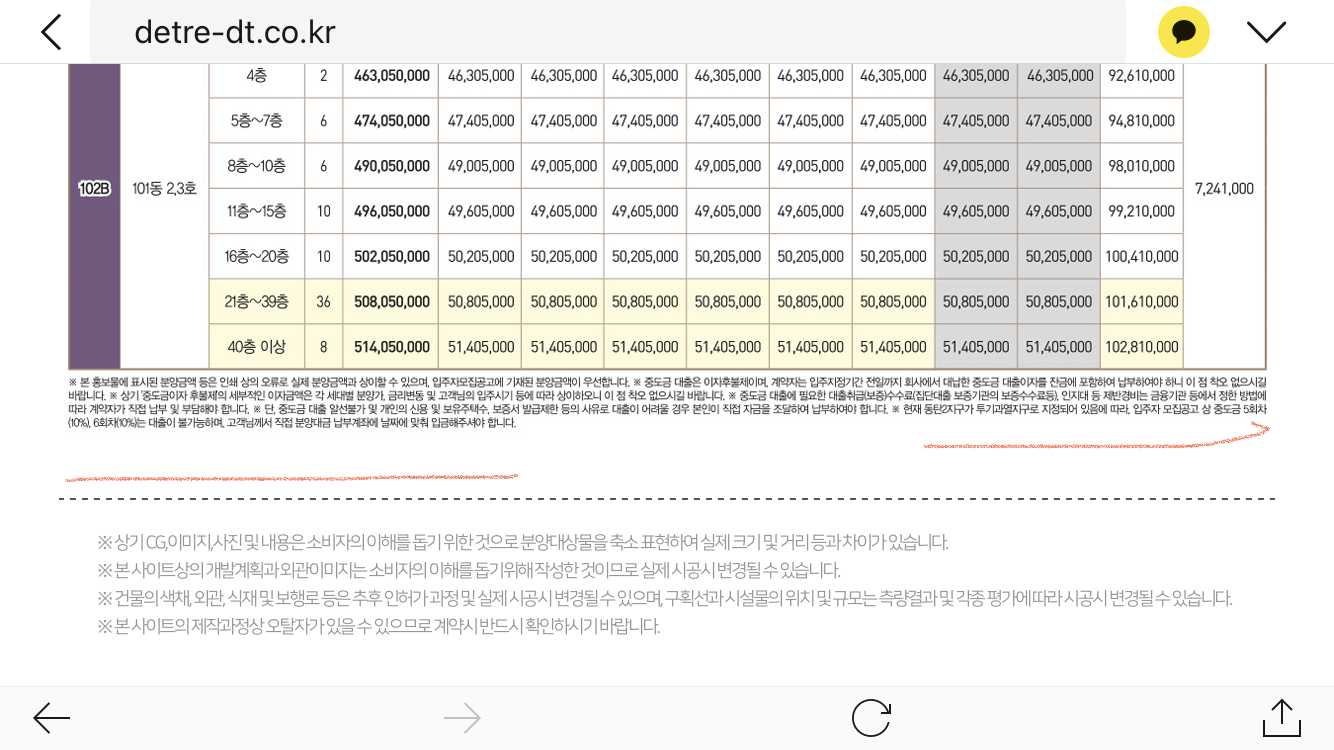Image resolution: width=1334 pixels, height=750 pixels.
Task: Tap the 463,050,000 price for 4층
Action: tap(391, 76)
